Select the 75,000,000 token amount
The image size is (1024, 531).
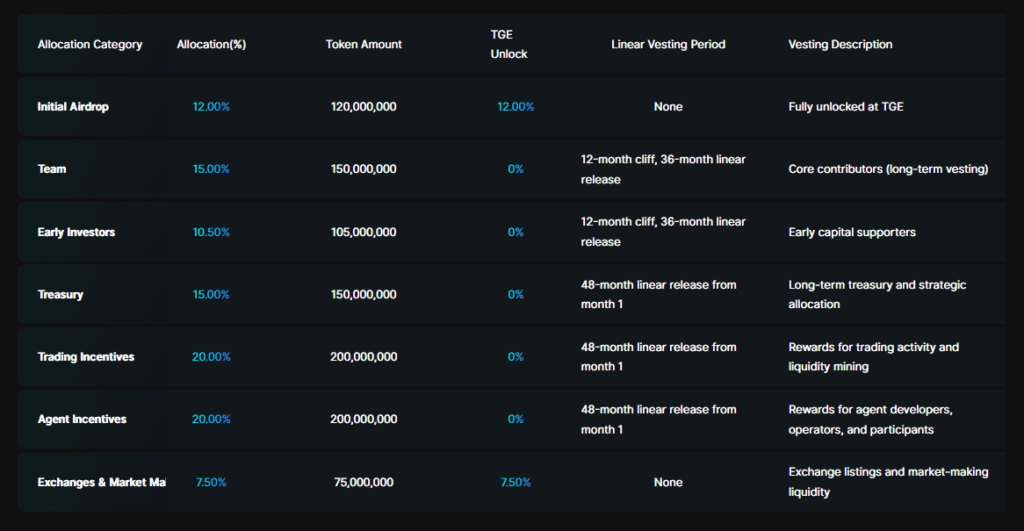tap(364, 482)
